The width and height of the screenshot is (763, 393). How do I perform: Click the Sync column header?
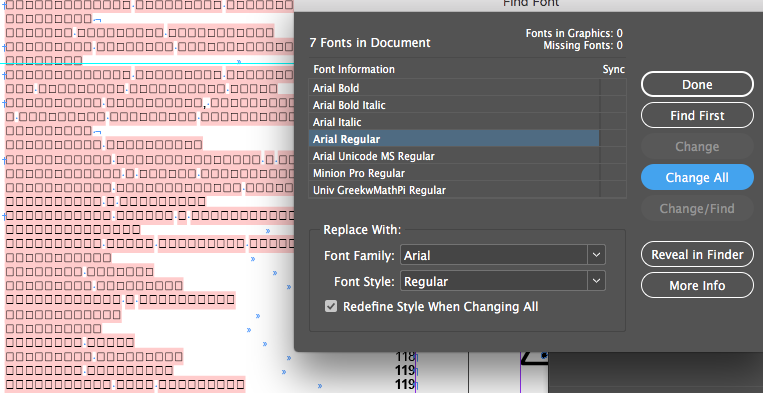pos(613,69)
